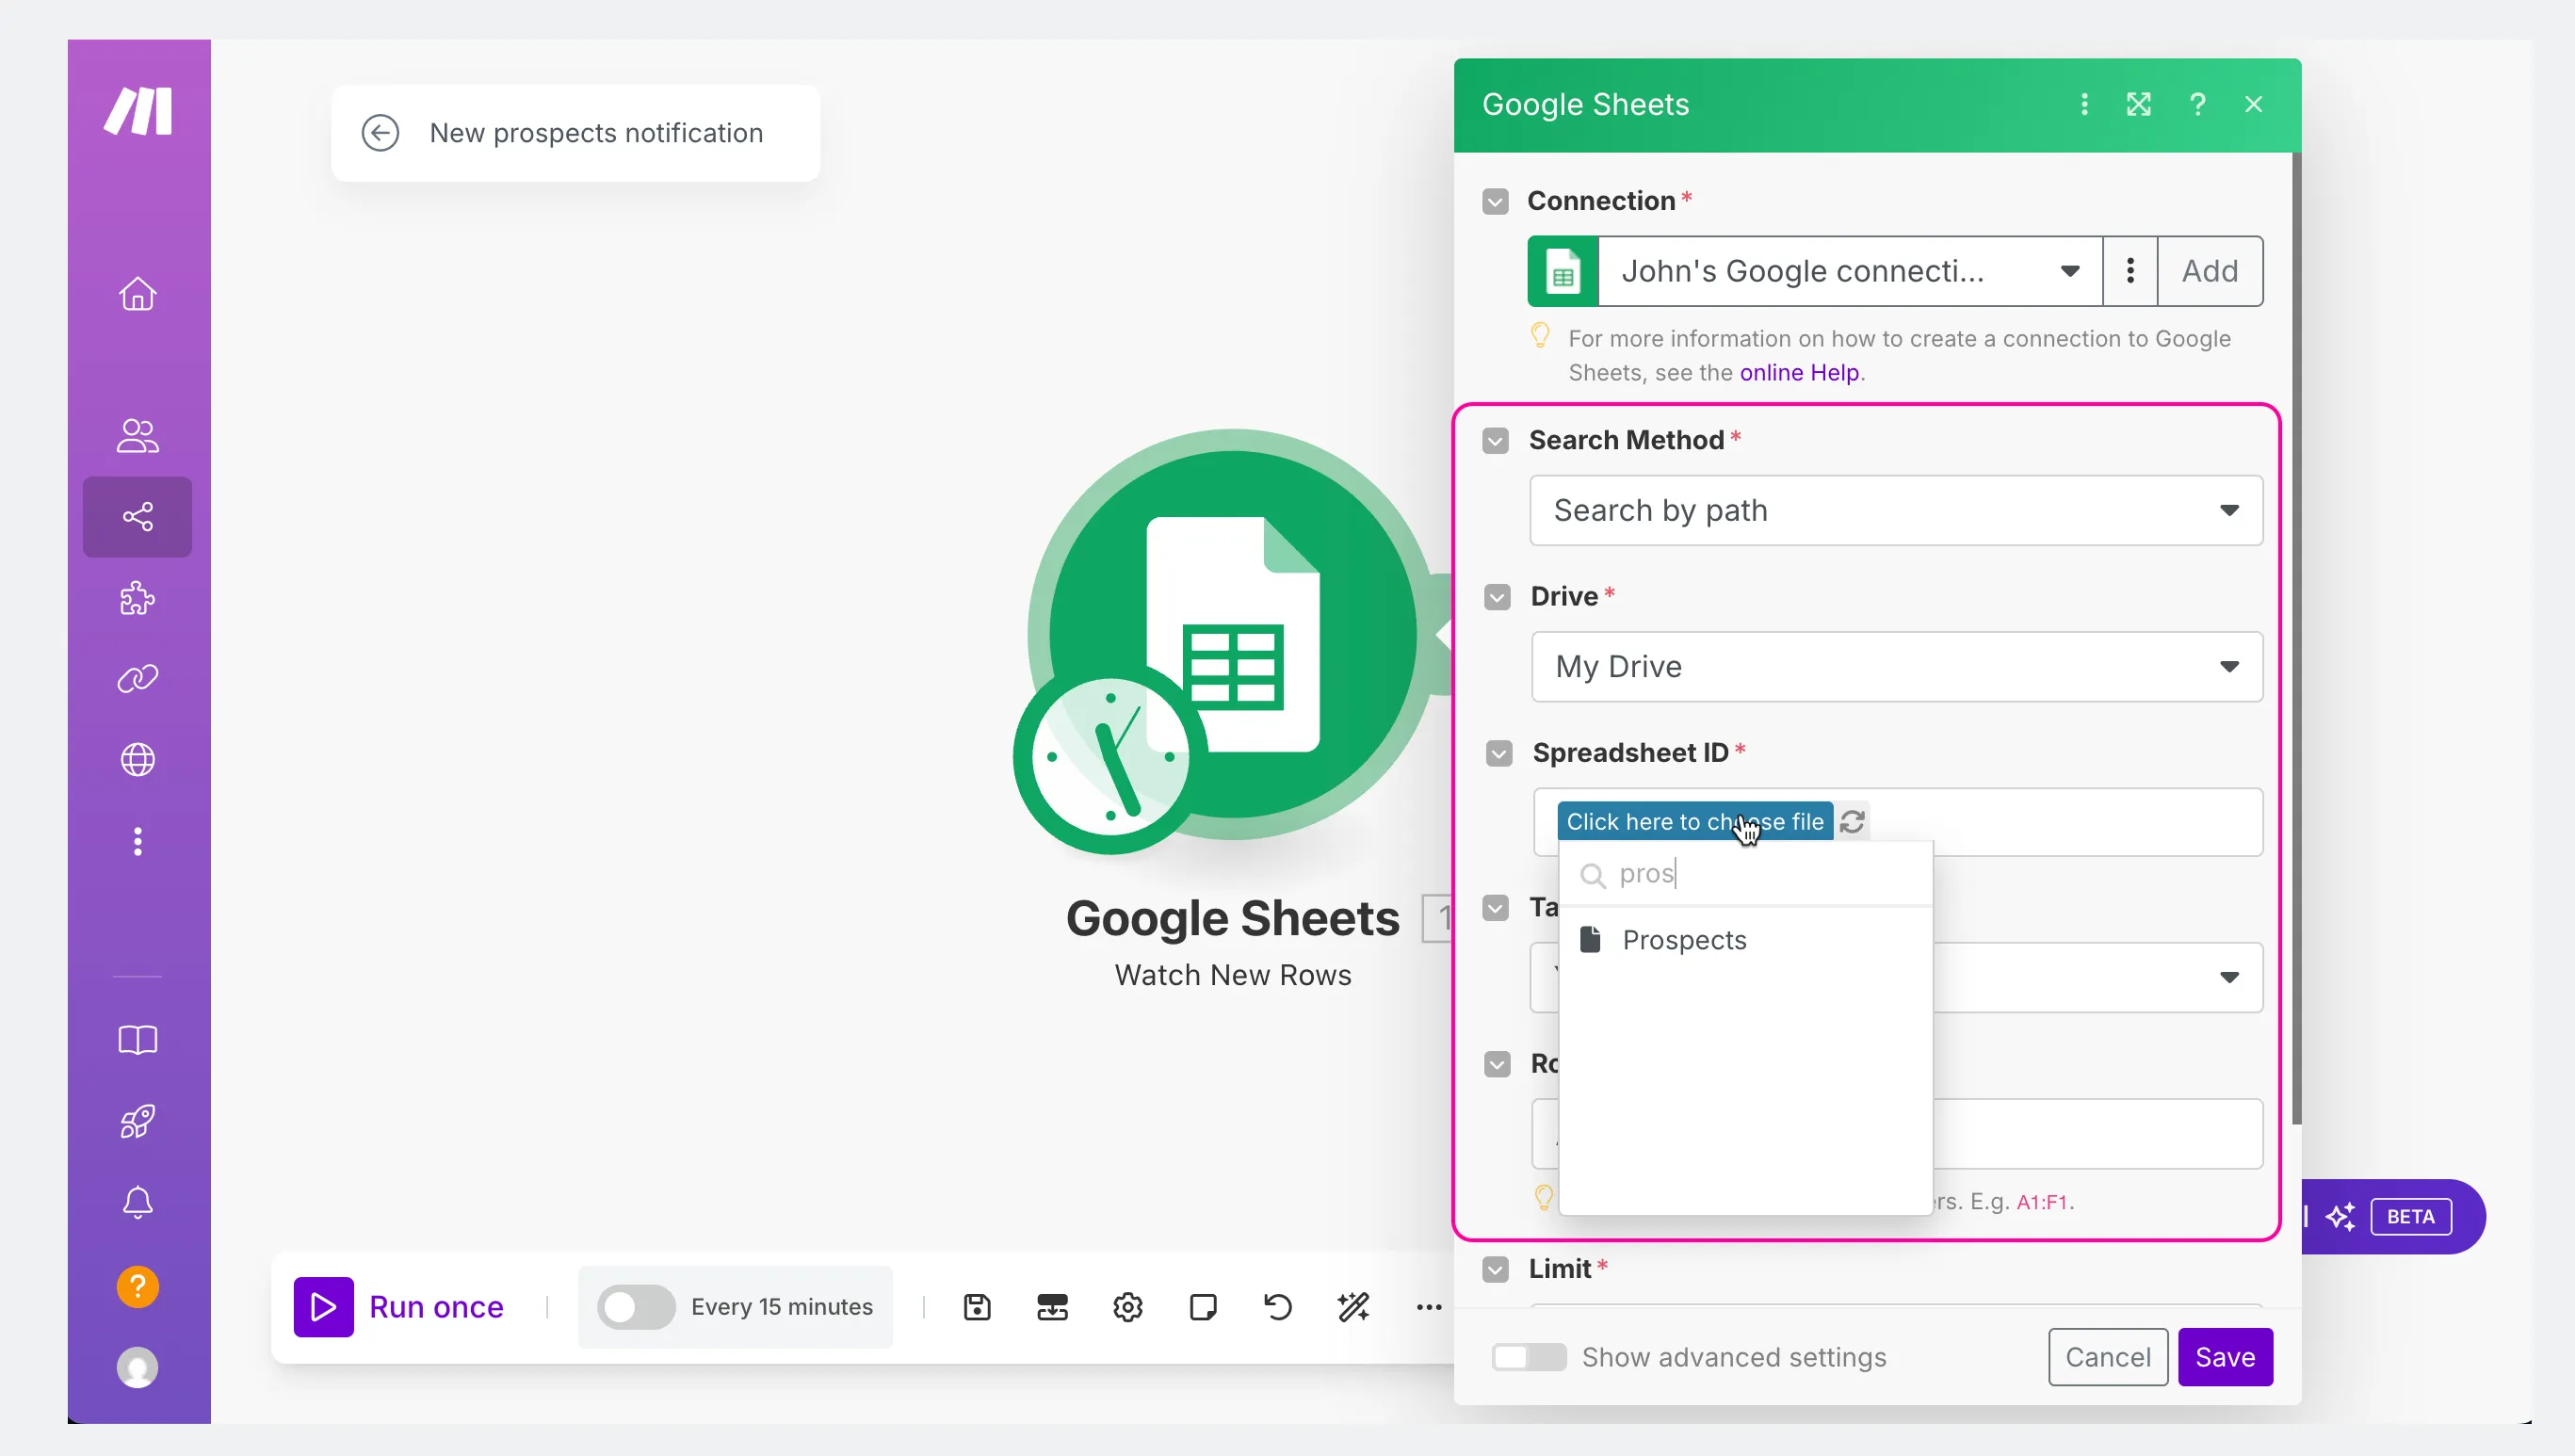Click the Run once play icon
This screenshot has height=1456, width=2575.
tap(323, 1307)
